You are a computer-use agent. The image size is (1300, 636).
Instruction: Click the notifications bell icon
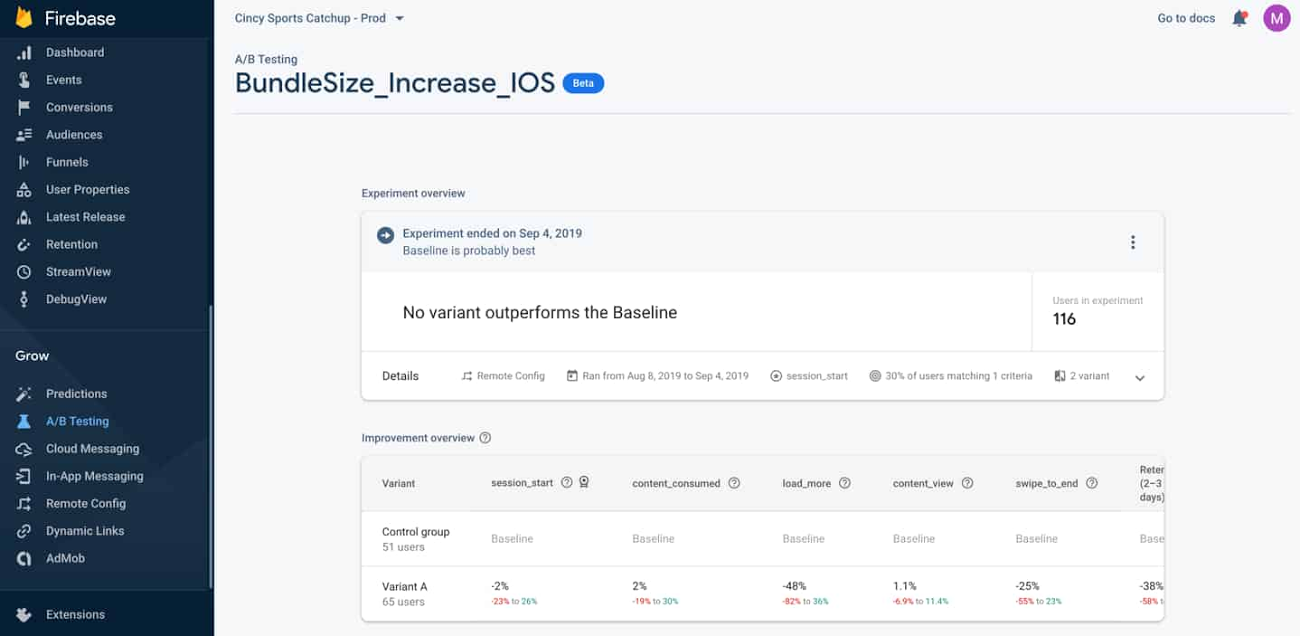[1239, 18]
